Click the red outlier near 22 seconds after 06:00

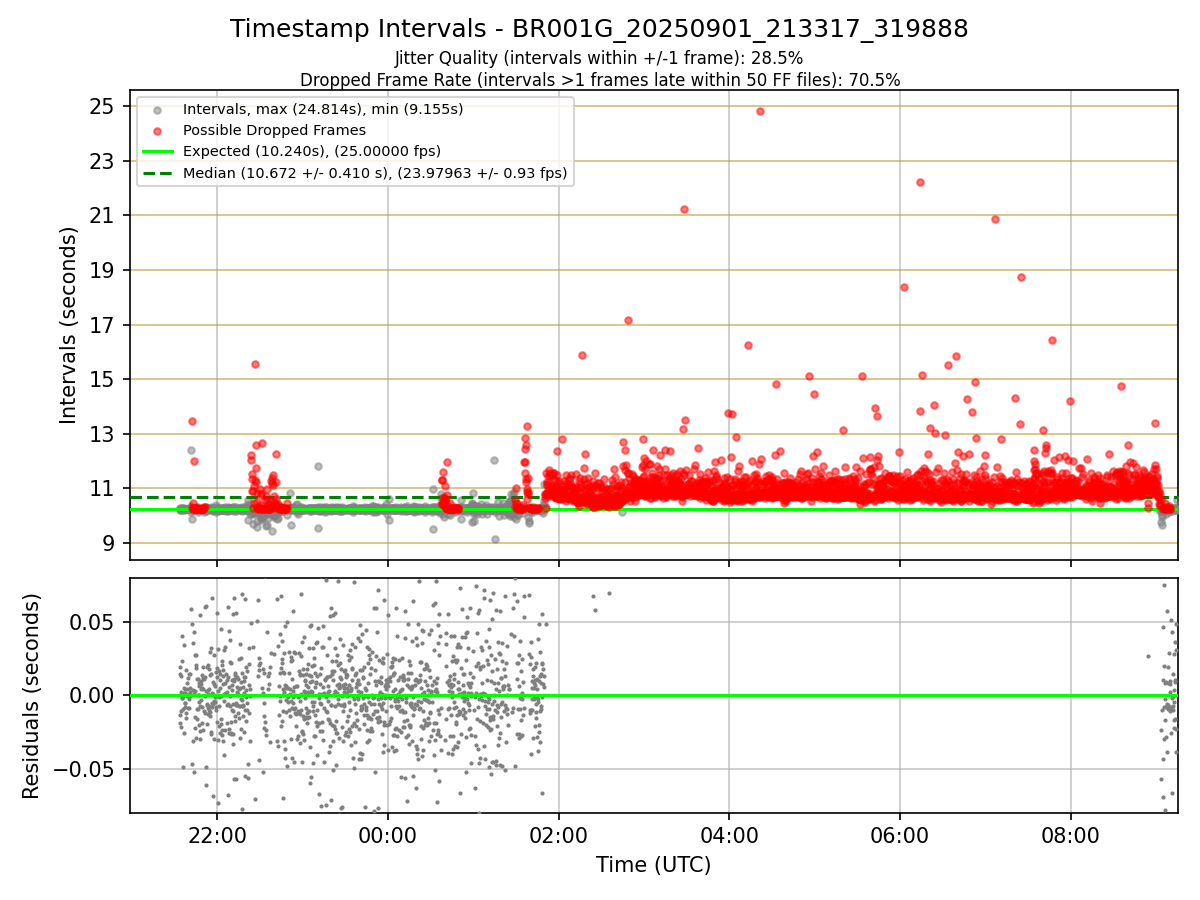(920, 182)
